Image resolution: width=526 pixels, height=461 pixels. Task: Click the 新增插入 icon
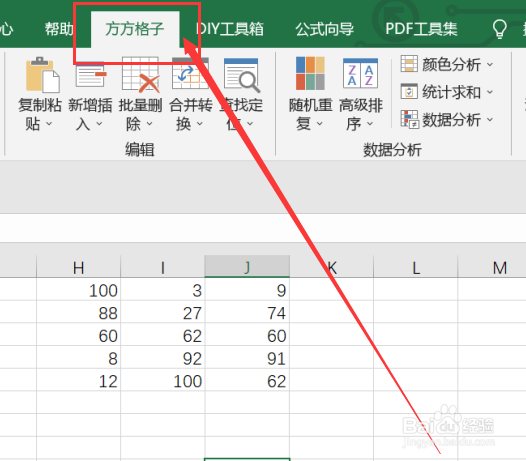pyautogui.click(x=91, y=74)
